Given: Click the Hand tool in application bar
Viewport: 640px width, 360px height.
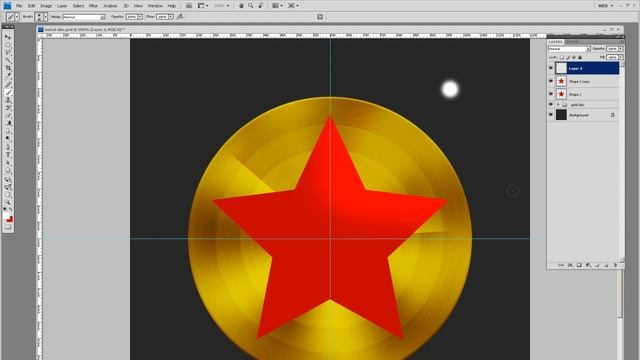Looking at the screenshot, I should (x=241, y=6).
